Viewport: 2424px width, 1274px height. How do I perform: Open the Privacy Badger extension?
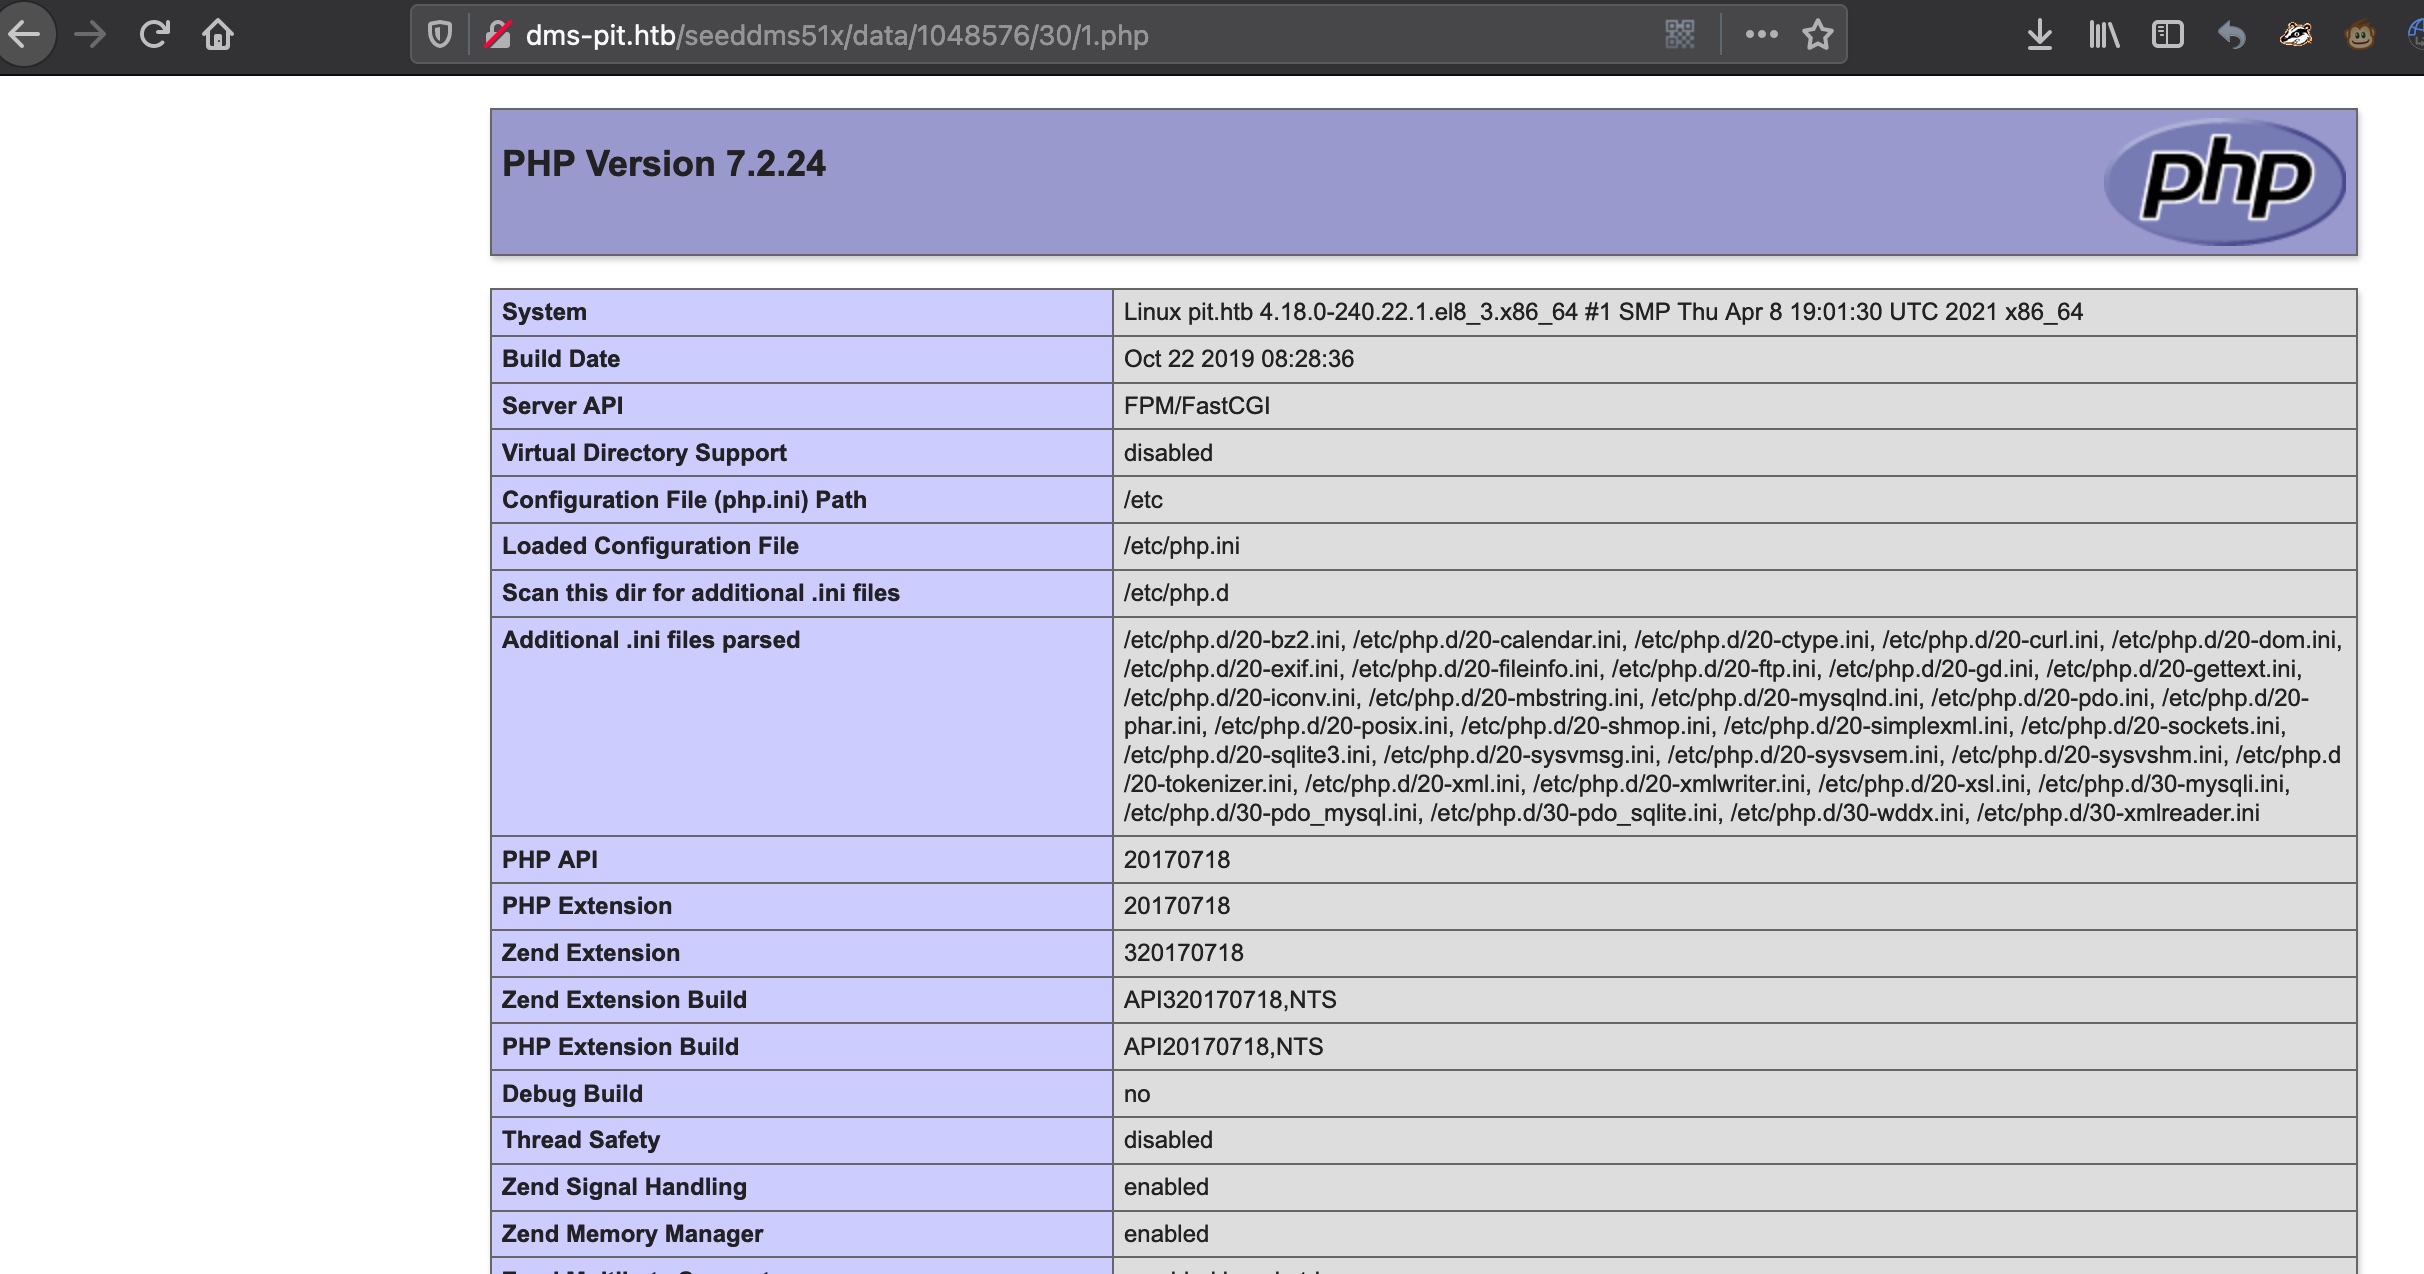click(x=2296, y=35)
